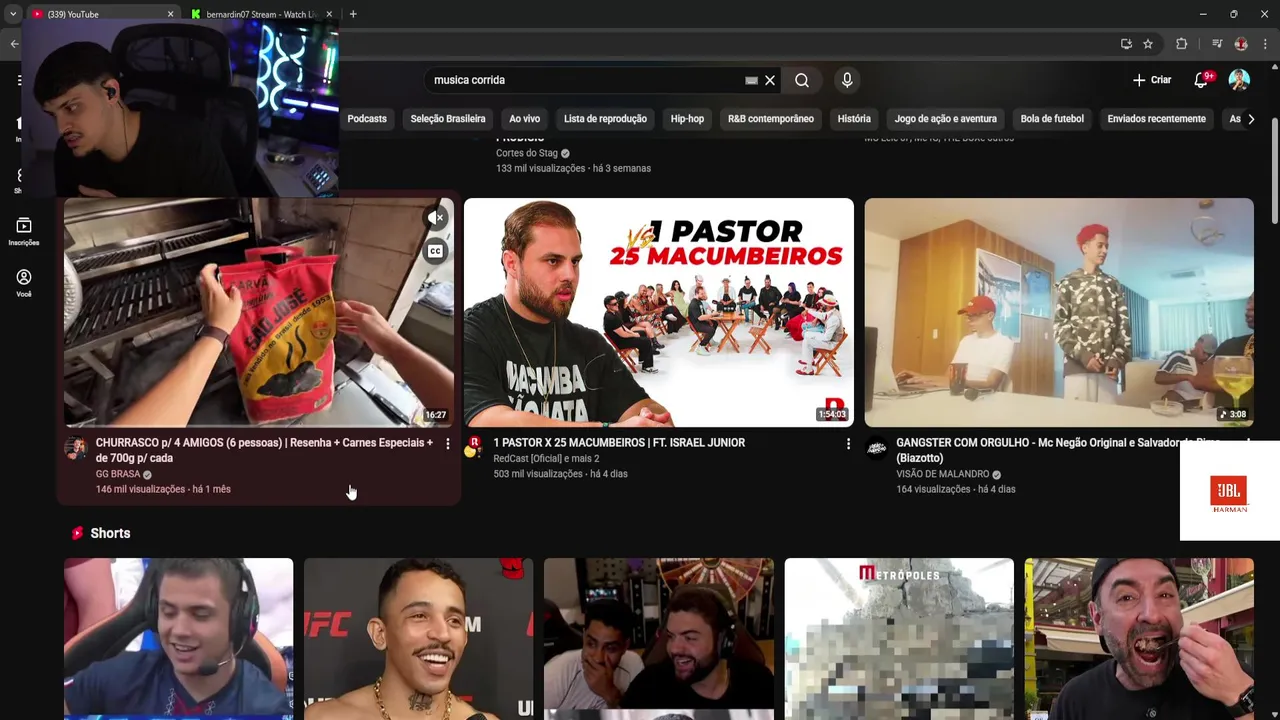Open the Metrópoles Short

(899, 639)
